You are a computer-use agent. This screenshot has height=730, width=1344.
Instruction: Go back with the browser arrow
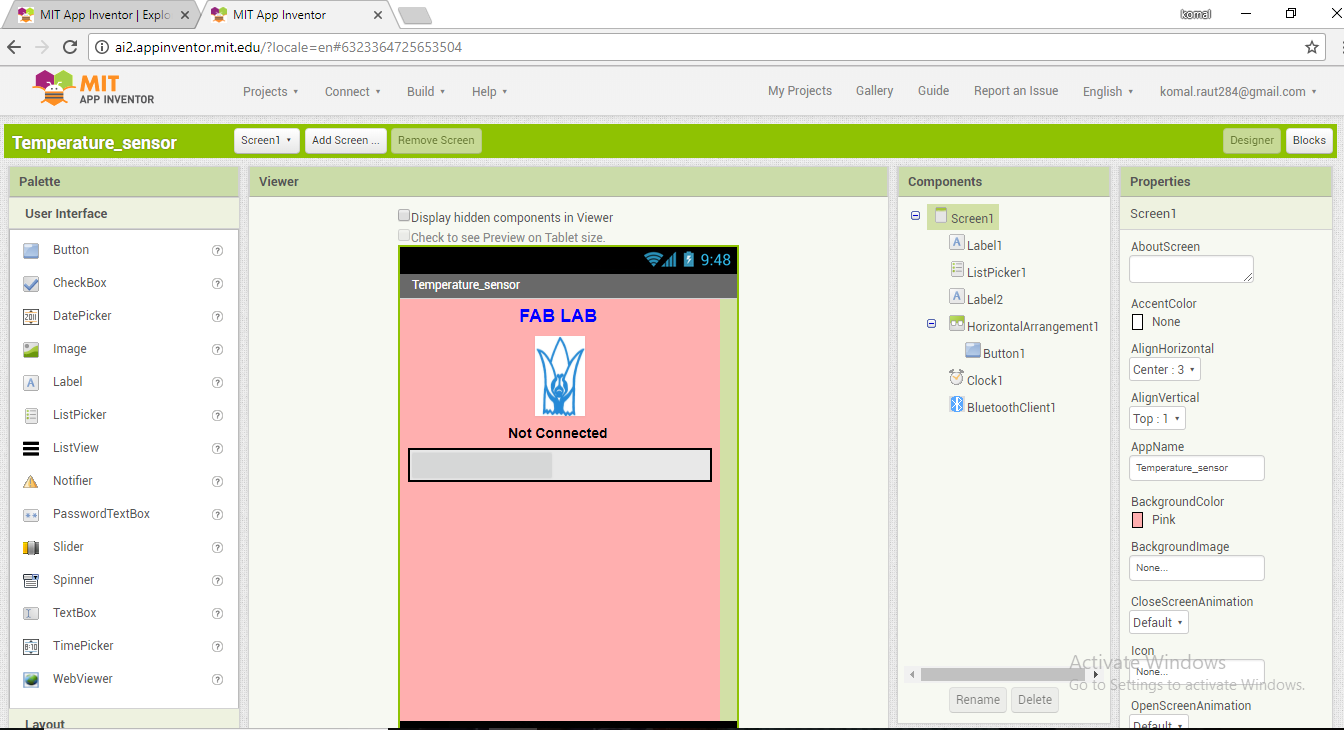point(14,47)
